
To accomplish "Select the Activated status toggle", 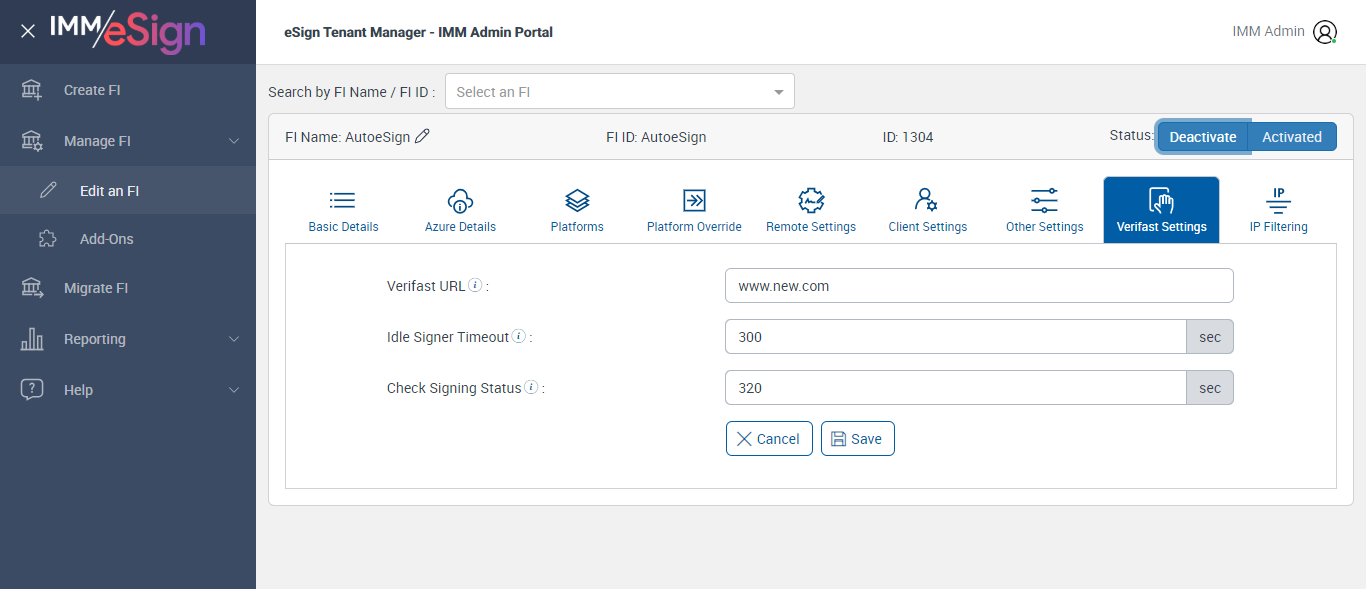I will (x=1291, y=137).
